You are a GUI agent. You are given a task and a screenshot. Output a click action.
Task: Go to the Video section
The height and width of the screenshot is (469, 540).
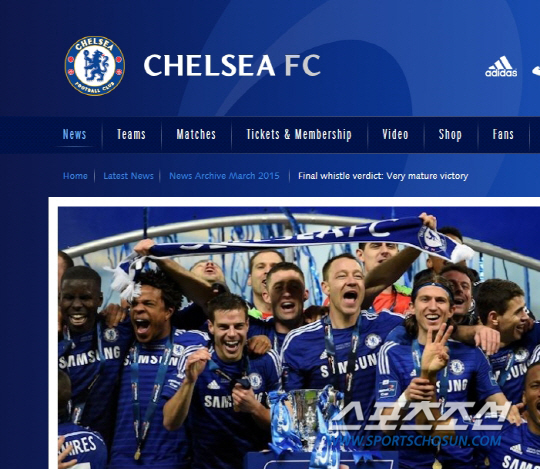[x=395, y=134]
